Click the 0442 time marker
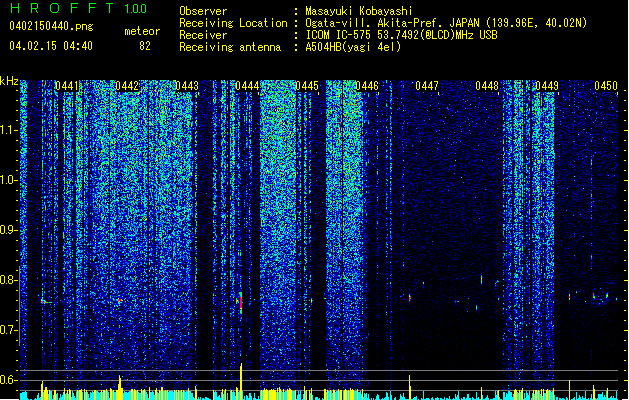Image resolution: width=629 pixels, height=400 pixels. 127,86
